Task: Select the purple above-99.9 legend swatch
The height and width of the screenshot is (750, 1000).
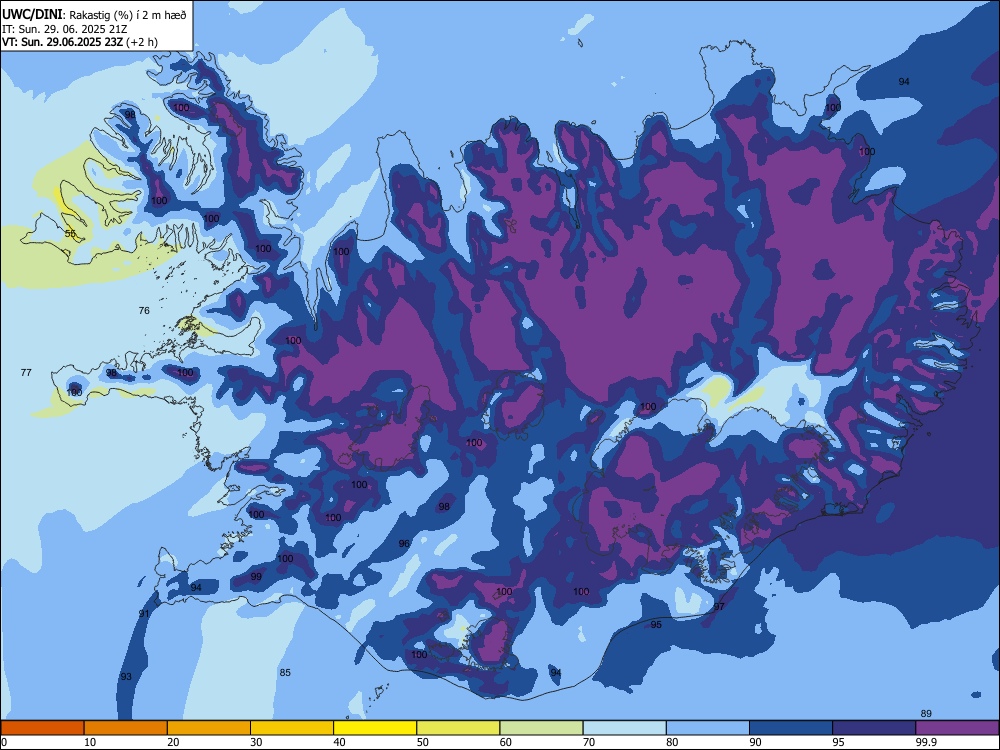Action: point(957,728)
